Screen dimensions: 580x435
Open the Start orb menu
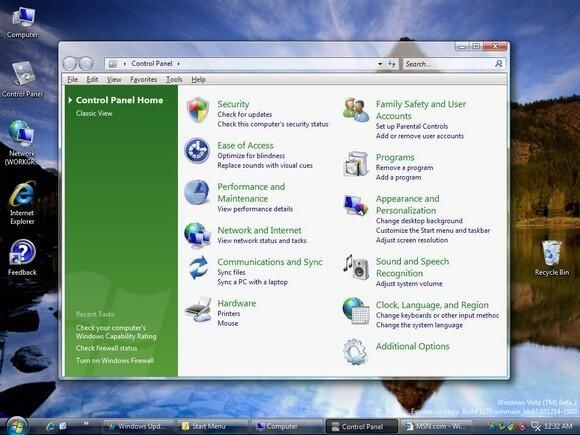(x=17, y=426)
